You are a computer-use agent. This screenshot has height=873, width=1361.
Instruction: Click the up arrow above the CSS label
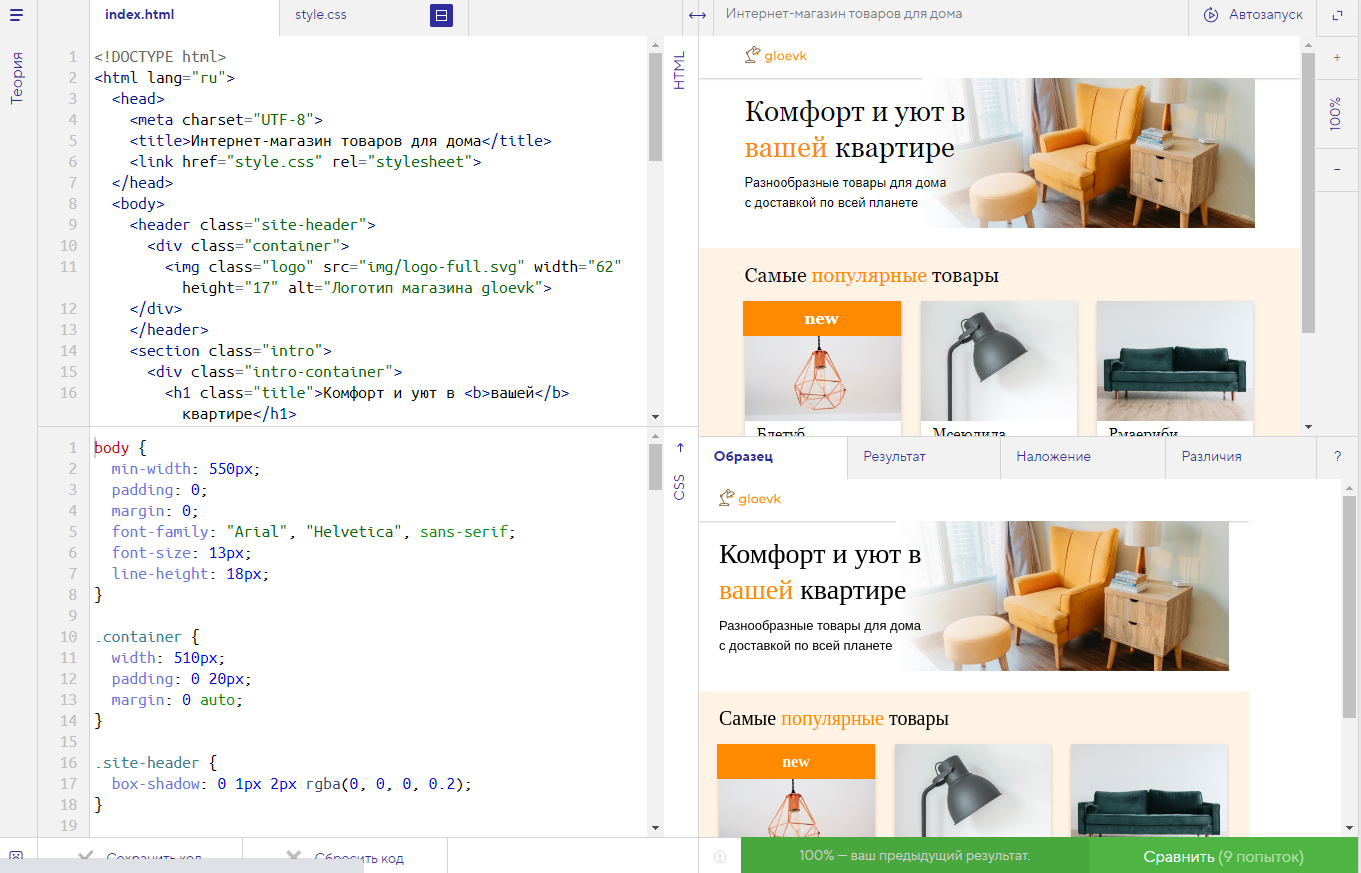point(680,448)
